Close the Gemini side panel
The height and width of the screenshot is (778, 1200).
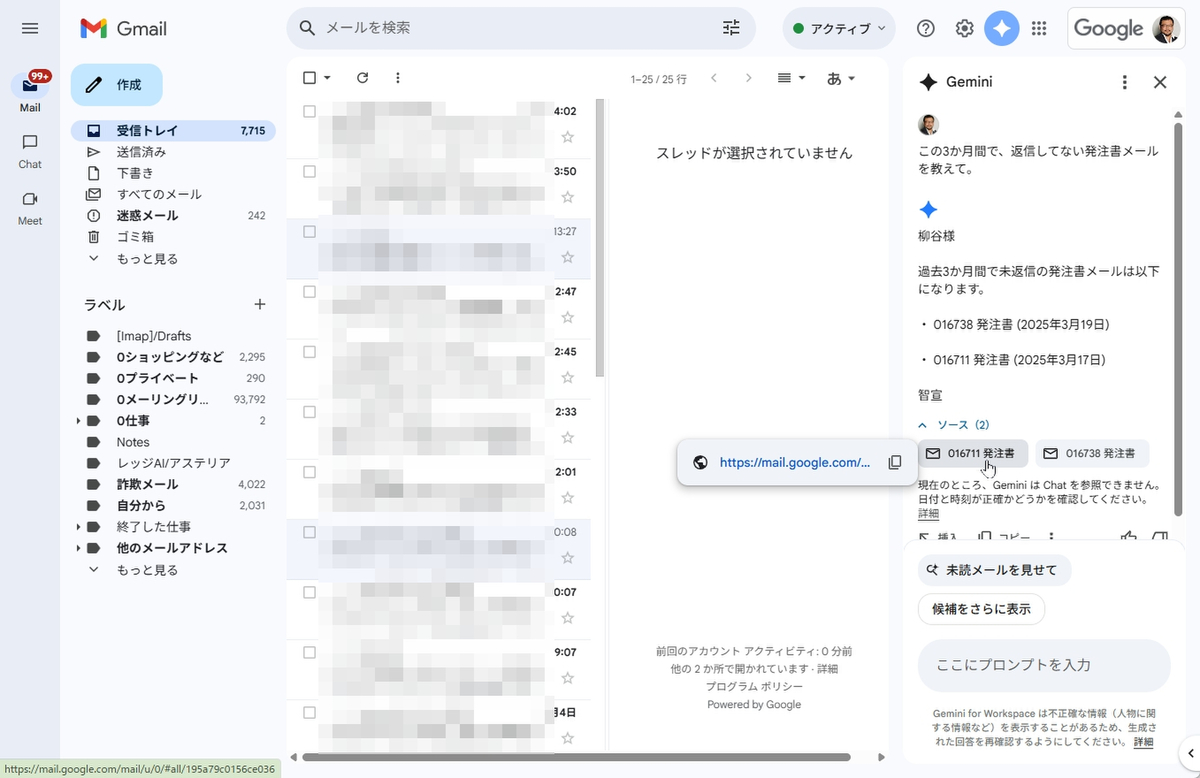(1160, 82)
